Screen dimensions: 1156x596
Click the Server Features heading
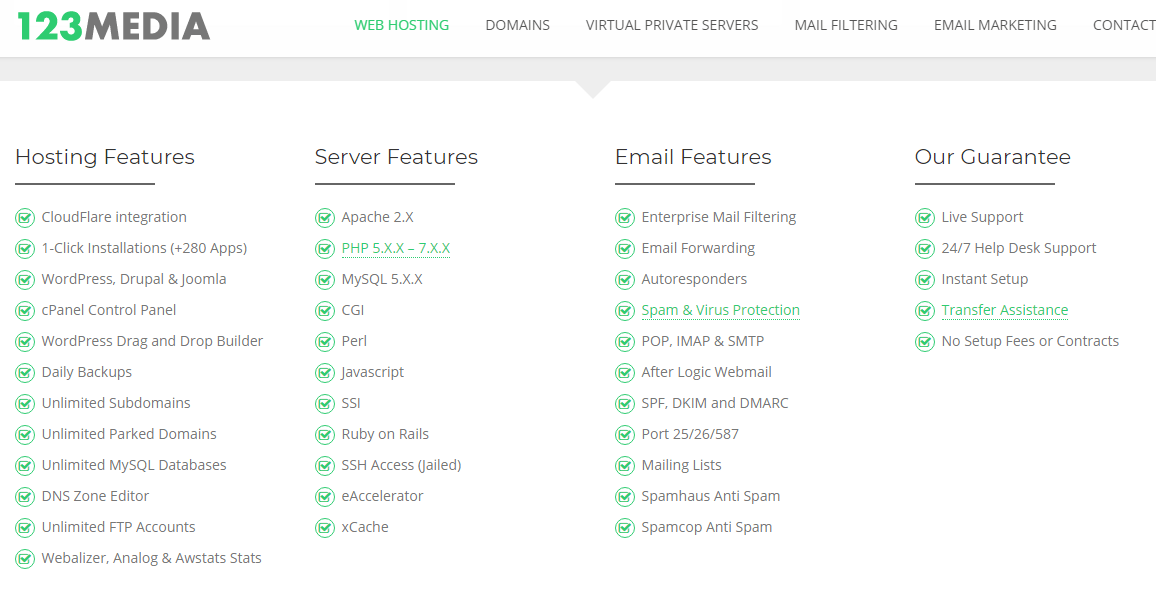(396, 157)
